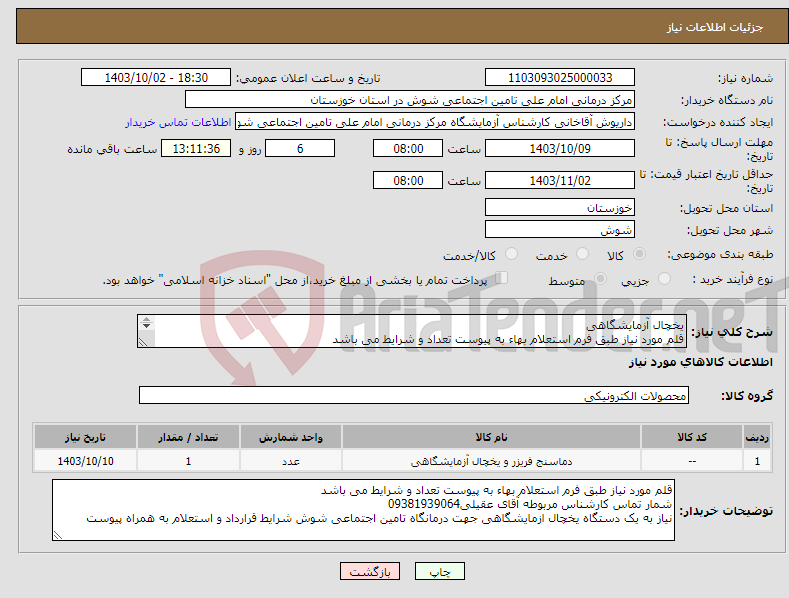Click the تاریخ نیاز column header
Screen dimensions: 789x598
[85, 437]
